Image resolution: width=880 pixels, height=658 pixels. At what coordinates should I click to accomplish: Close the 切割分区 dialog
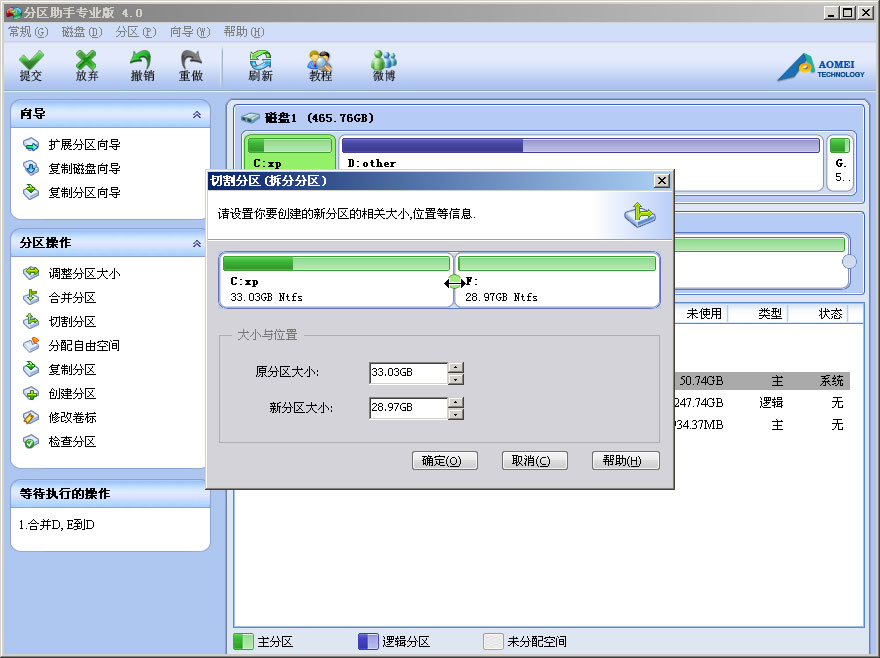tap(661, 181)
